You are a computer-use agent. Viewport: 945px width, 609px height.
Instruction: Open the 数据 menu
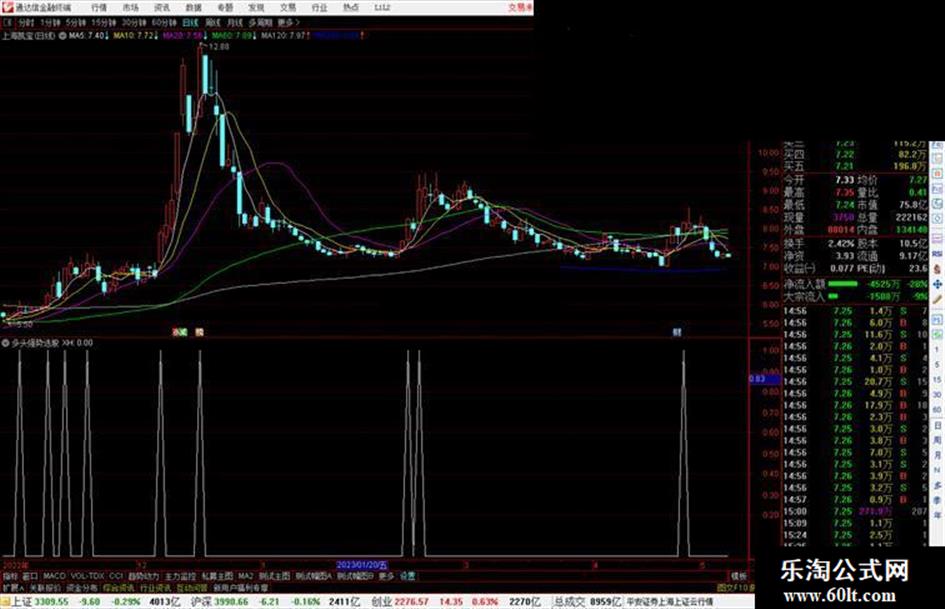click(x=193, y=8)
